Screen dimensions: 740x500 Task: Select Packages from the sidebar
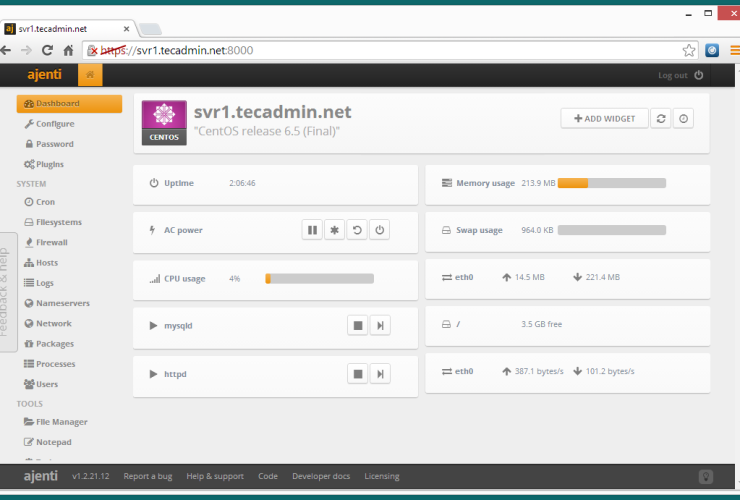[x=54, y=344]
